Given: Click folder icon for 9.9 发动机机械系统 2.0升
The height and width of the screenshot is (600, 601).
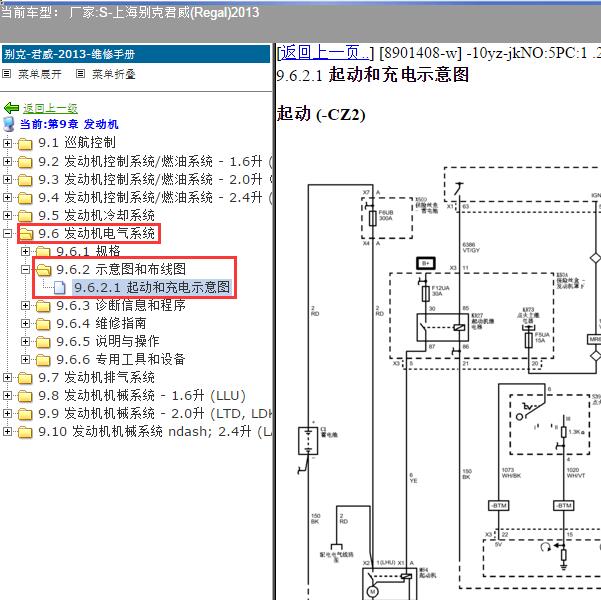Looking at the screenshot, I should point(25,414).
